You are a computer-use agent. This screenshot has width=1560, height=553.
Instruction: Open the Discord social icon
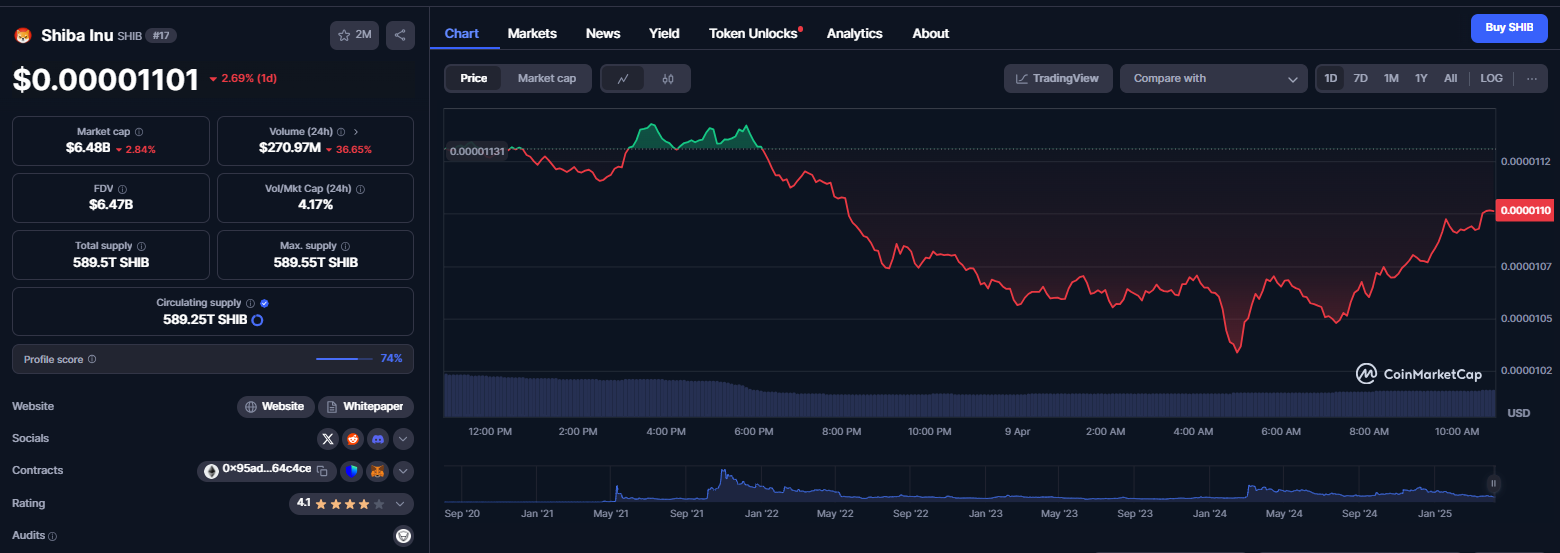tap(378, 438)
